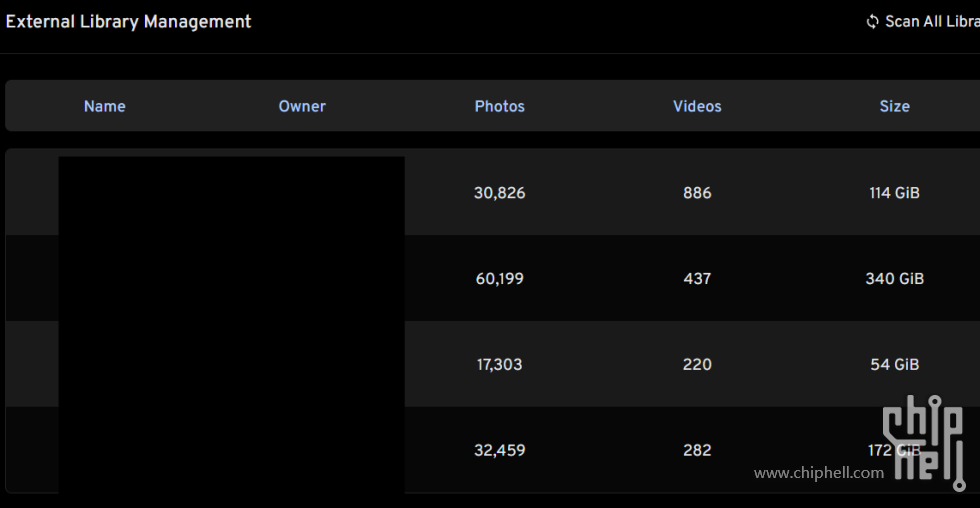Click the 30,826 photos count
Viewport: 980px width, 508px height.
tap(499, 193)
